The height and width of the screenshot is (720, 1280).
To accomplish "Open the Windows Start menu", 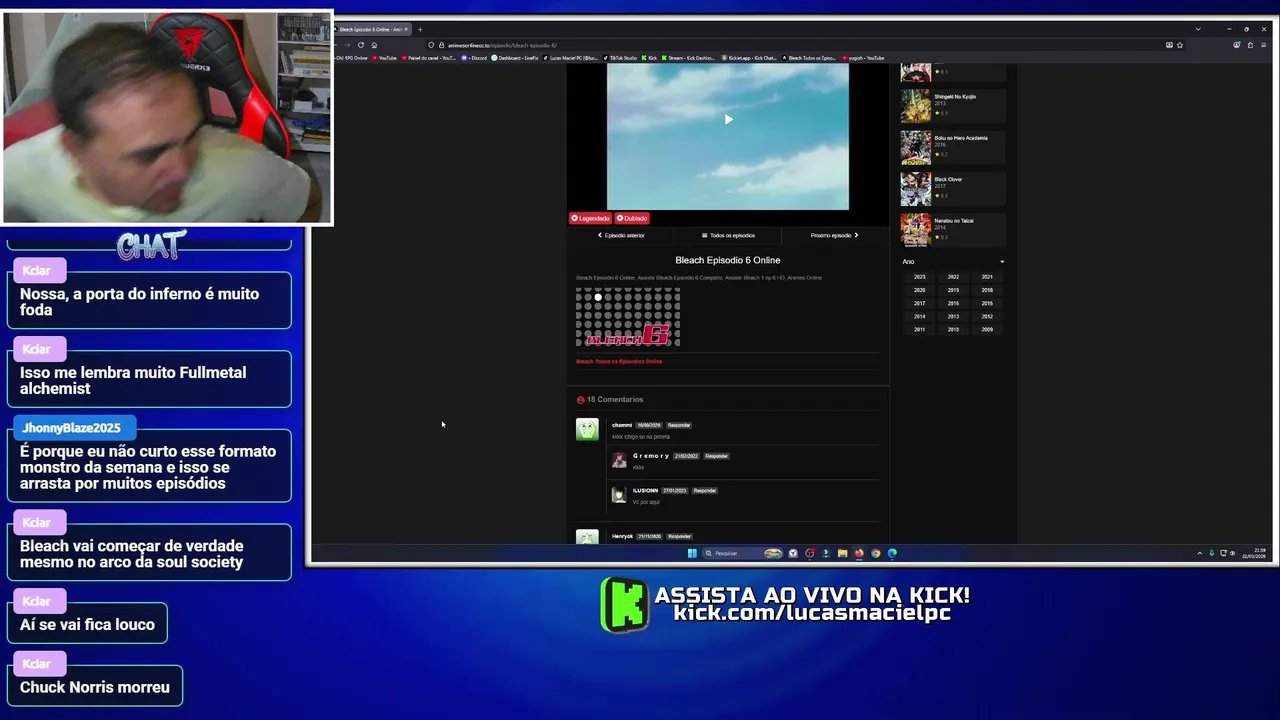I will coord(692,553).
